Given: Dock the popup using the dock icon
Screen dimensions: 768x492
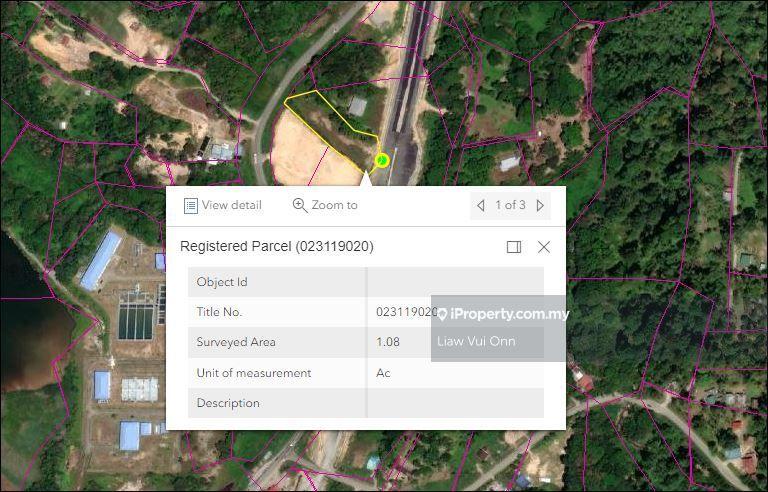Looking at the screenshot, I should click(514, 247).
